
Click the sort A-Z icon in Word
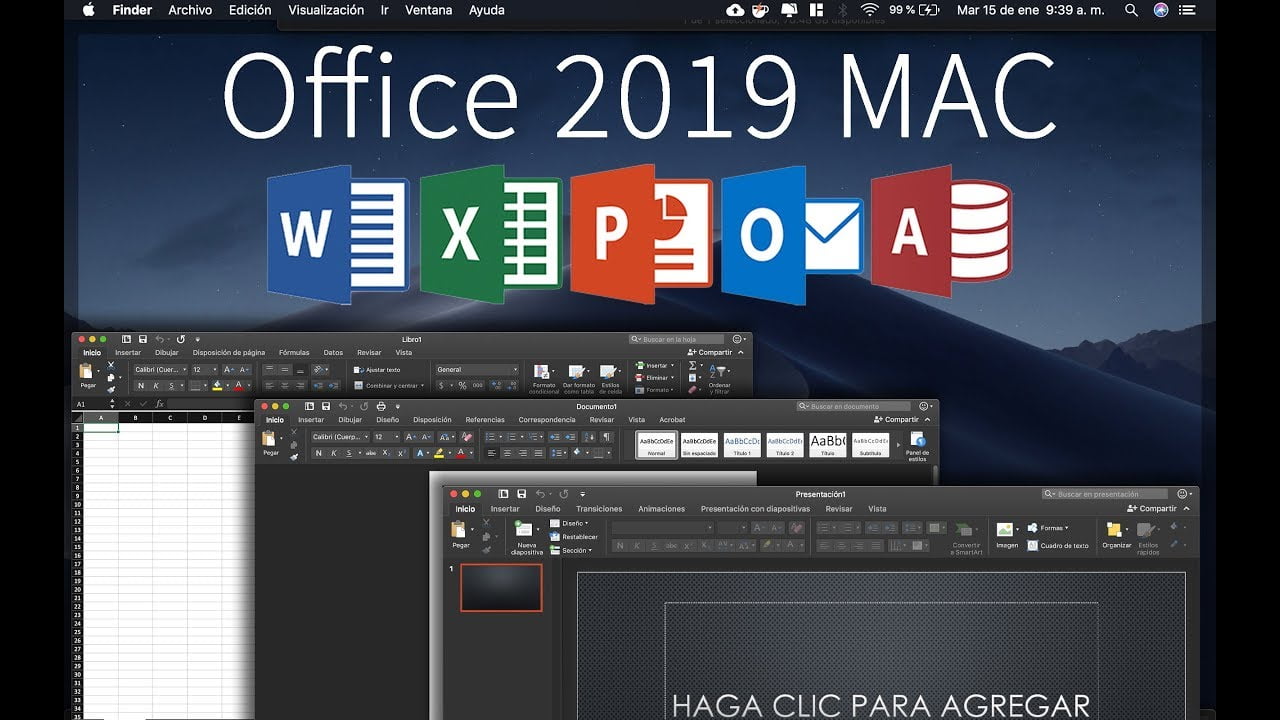589,437
